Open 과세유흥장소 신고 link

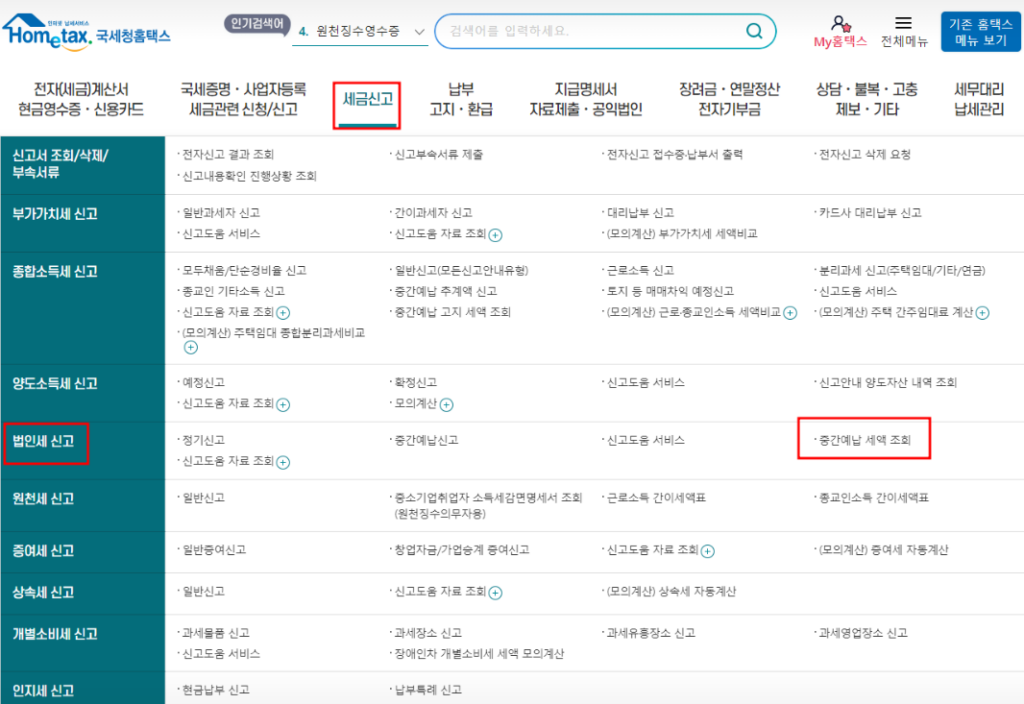coord(650,633)
